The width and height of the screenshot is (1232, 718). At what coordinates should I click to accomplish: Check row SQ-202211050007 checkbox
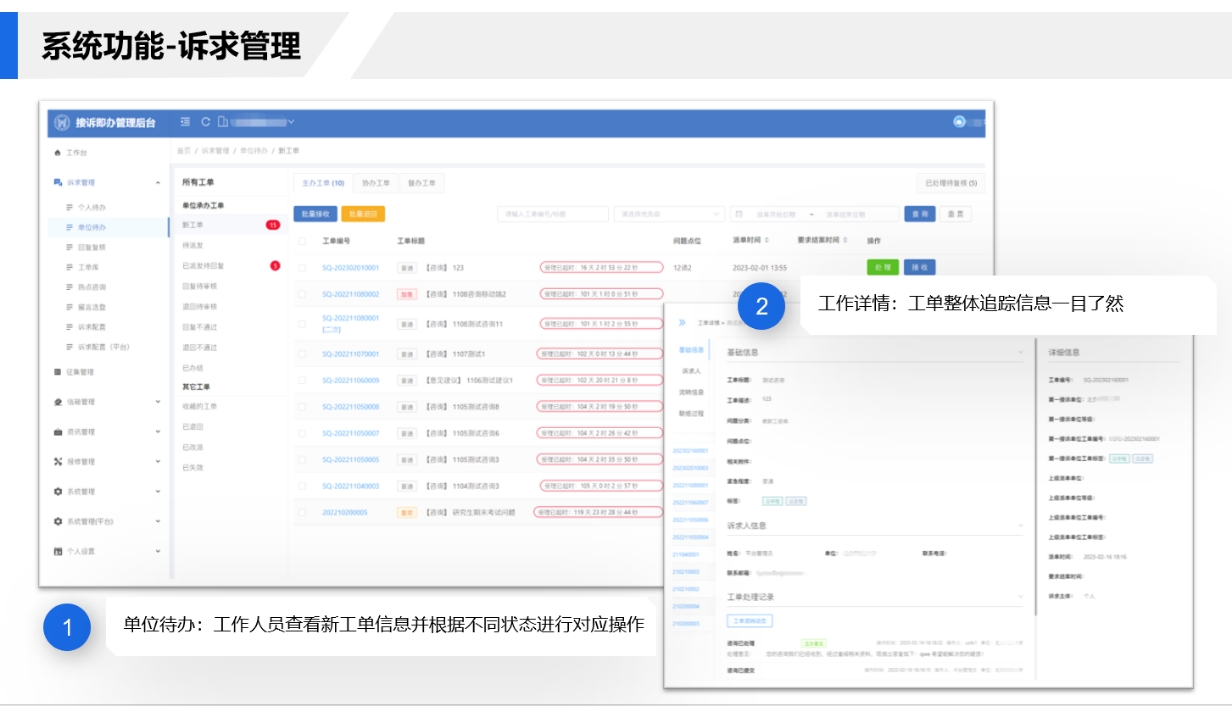coord(302,433)
